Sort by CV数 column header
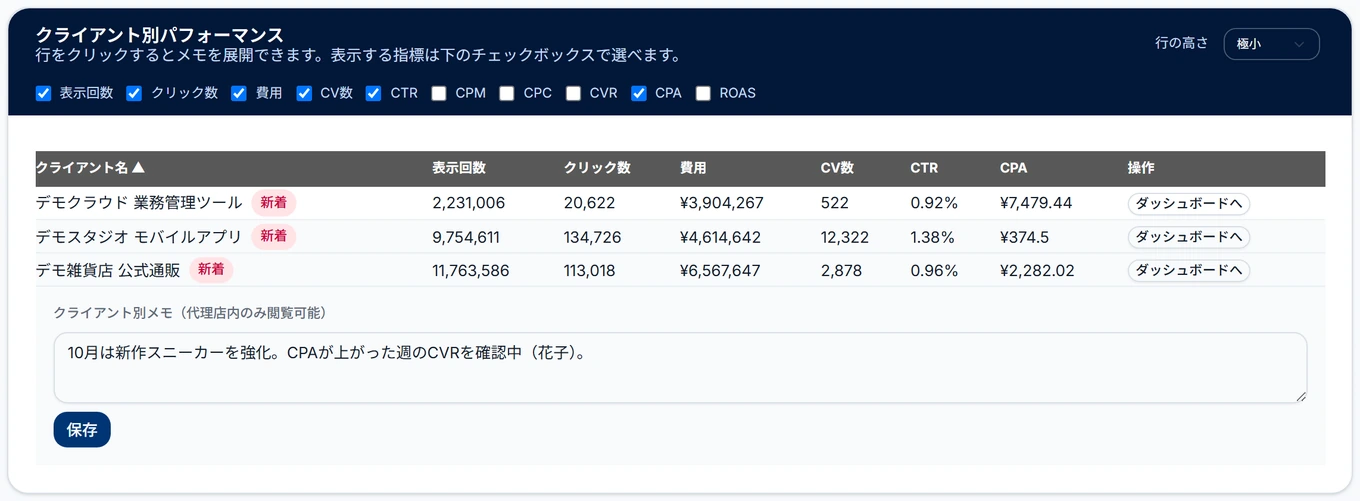The height and width of the screenshot is (501, 1360). click(x=837, y=168)
